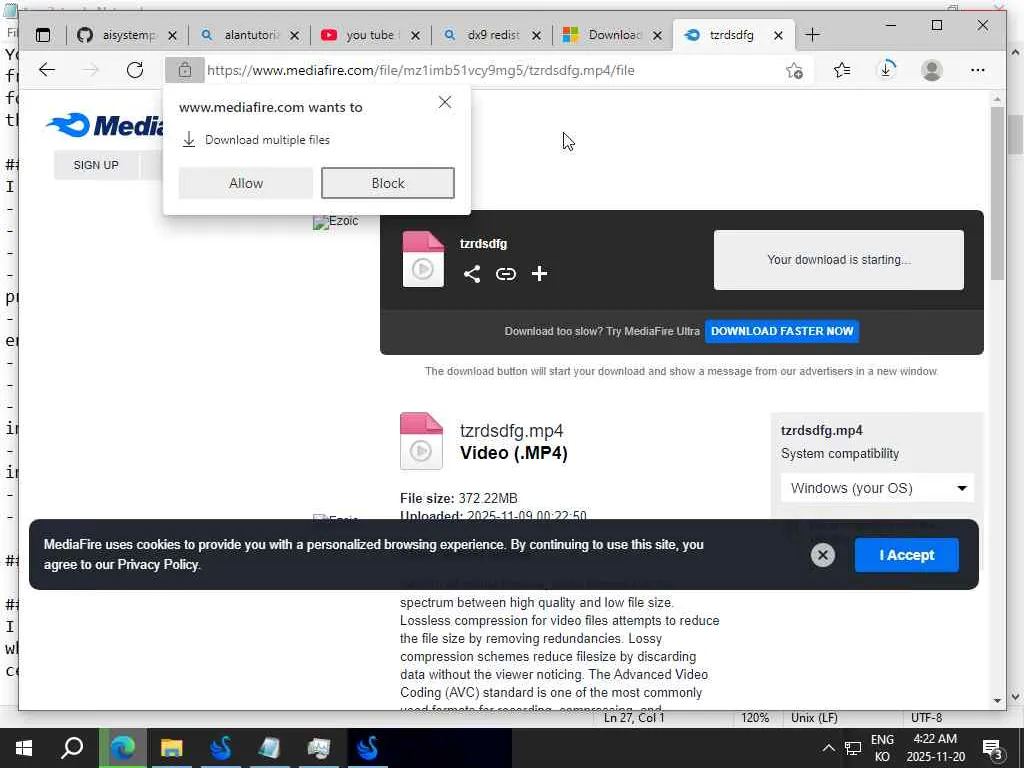Open taskbar search
1024x768 pixels.
pyautogui.click(x=72, y=748)
